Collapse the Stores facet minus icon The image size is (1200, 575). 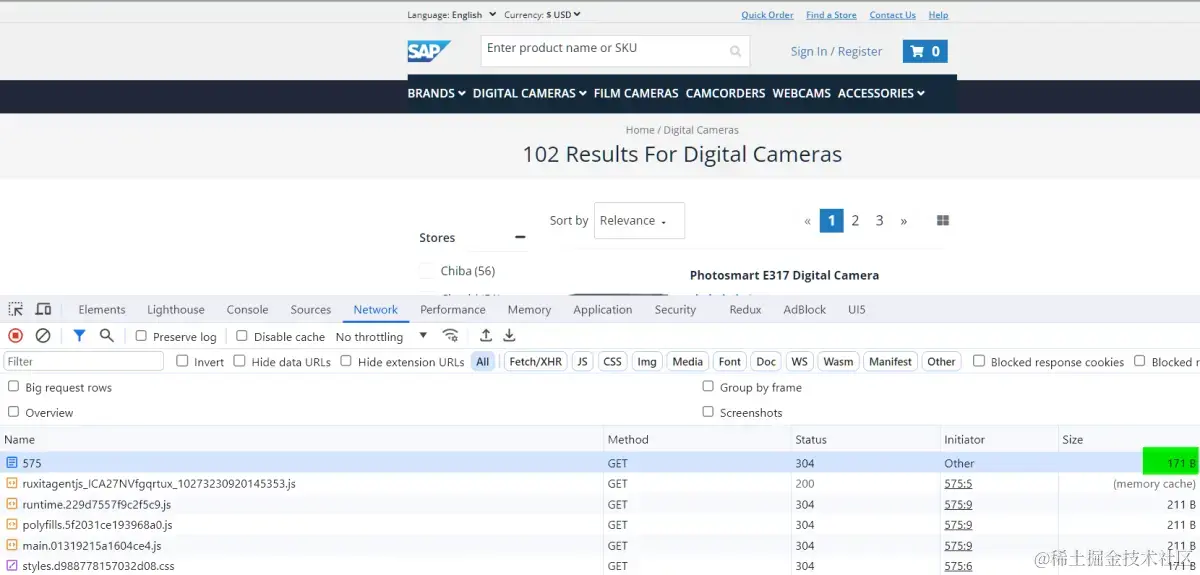[520, 237]
